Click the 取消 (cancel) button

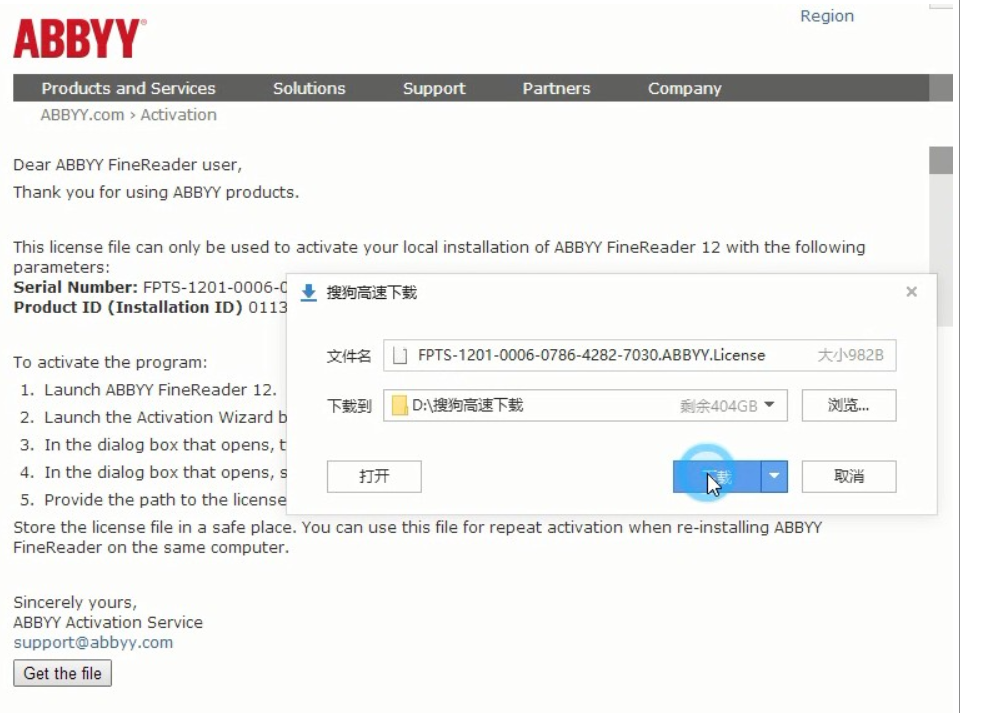coord(849,477)
